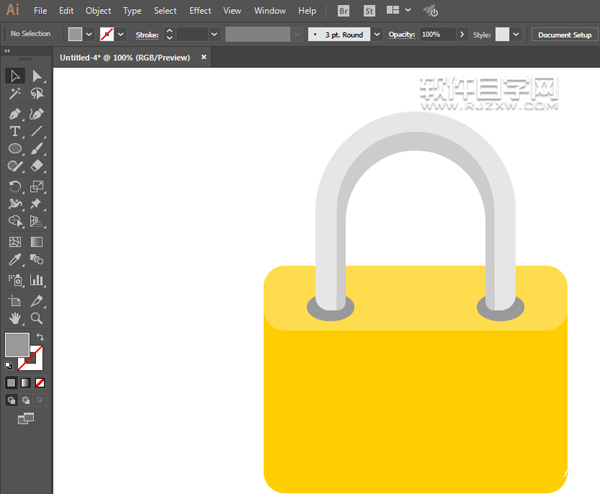Enable Draw Behind mode
This screenshot has height=494, width=600.
point(26,400)
